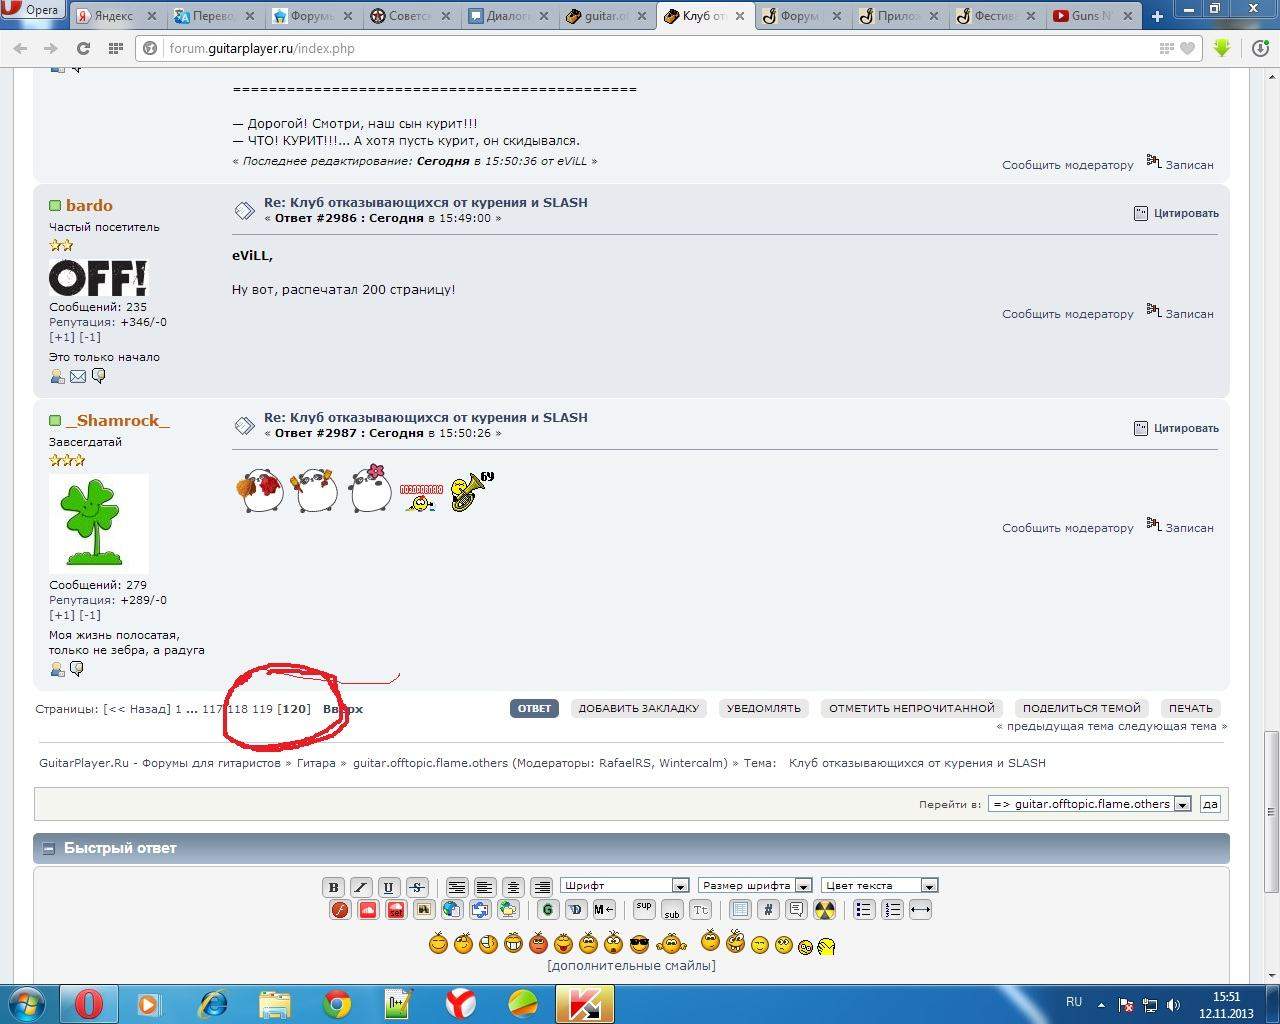Open the Перейти в forum jump dropdown

click(x=1089, y=804)
